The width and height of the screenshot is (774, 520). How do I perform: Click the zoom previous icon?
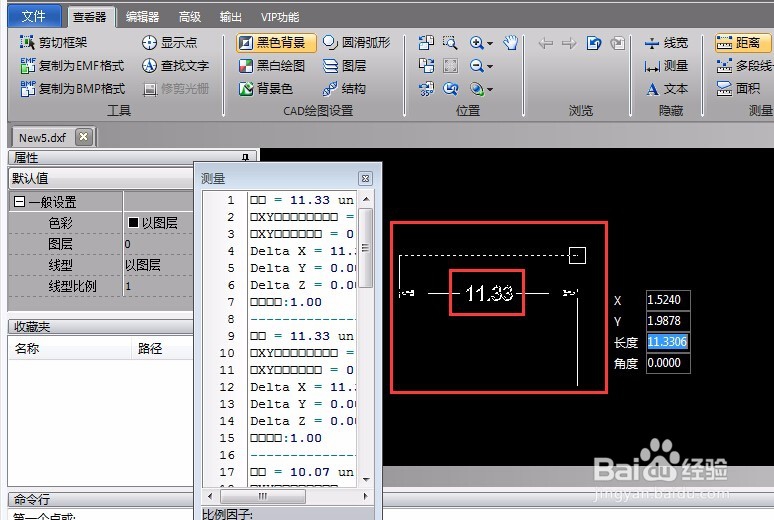click(x=450, y=89)
